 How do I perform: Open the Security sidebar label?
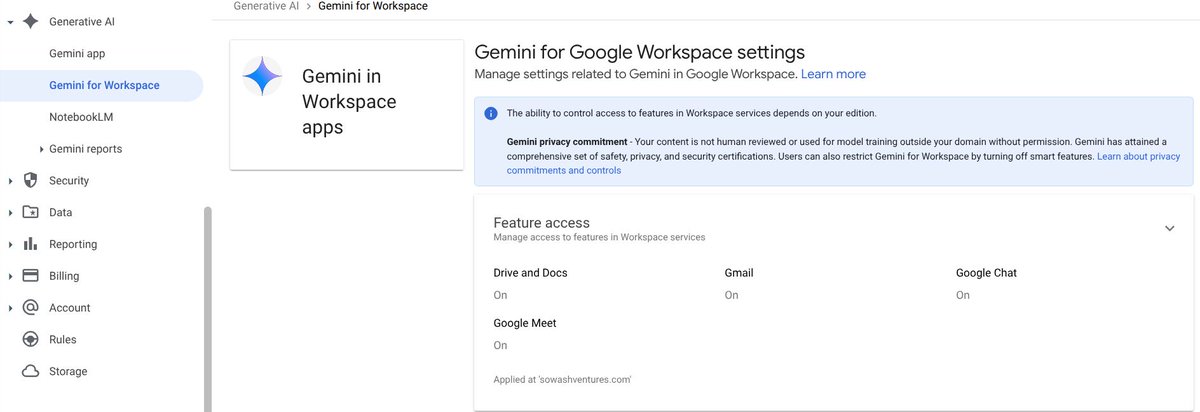pyautogui.click(x=69, y=181)
